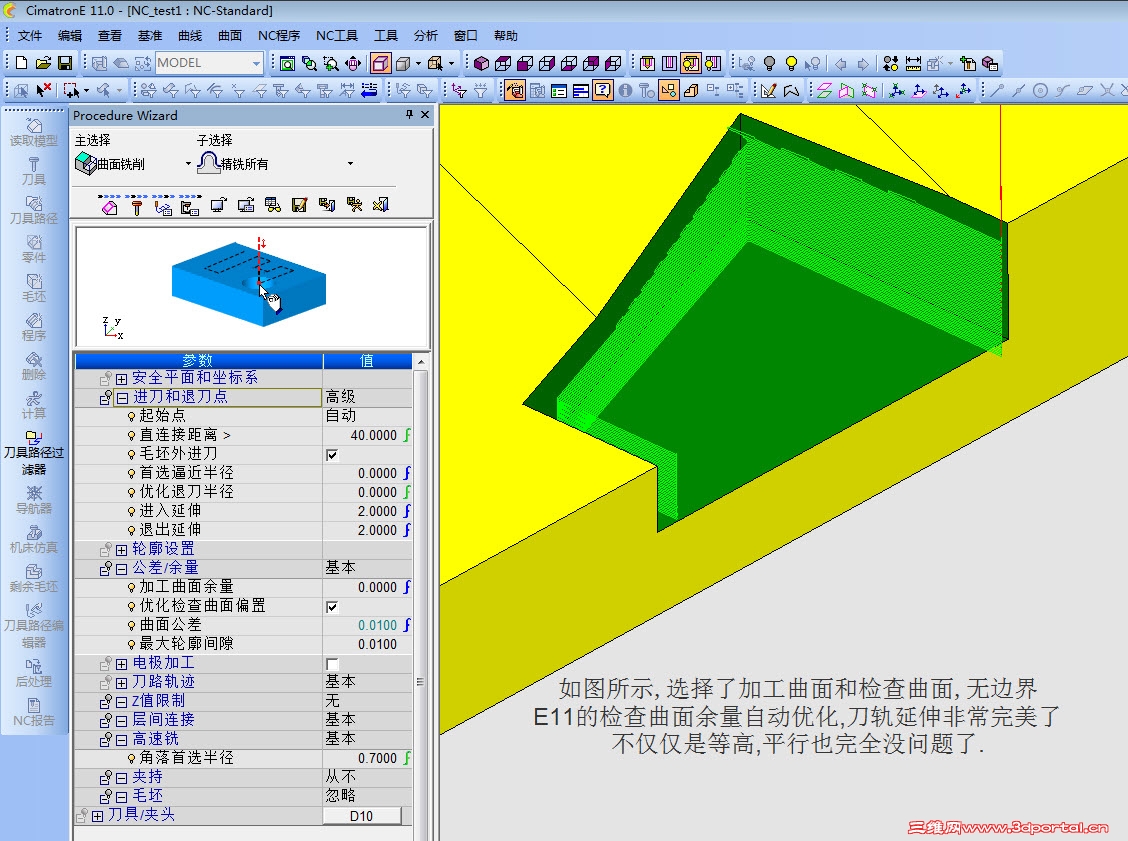
Task: Open the MODEL combo box dropdown
Action: pyautogui.click(x=256, y=63)
